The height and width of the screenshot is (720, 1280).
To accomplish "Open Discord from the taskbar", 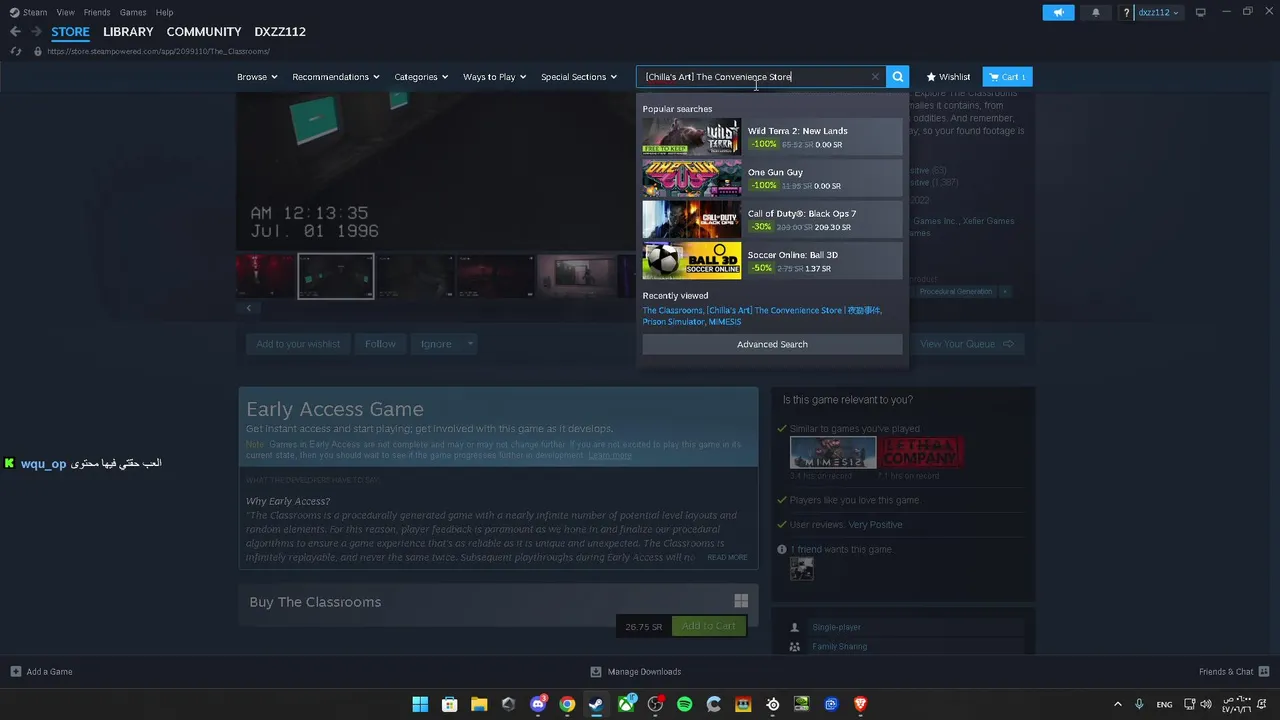I will [x=538, y=704].
